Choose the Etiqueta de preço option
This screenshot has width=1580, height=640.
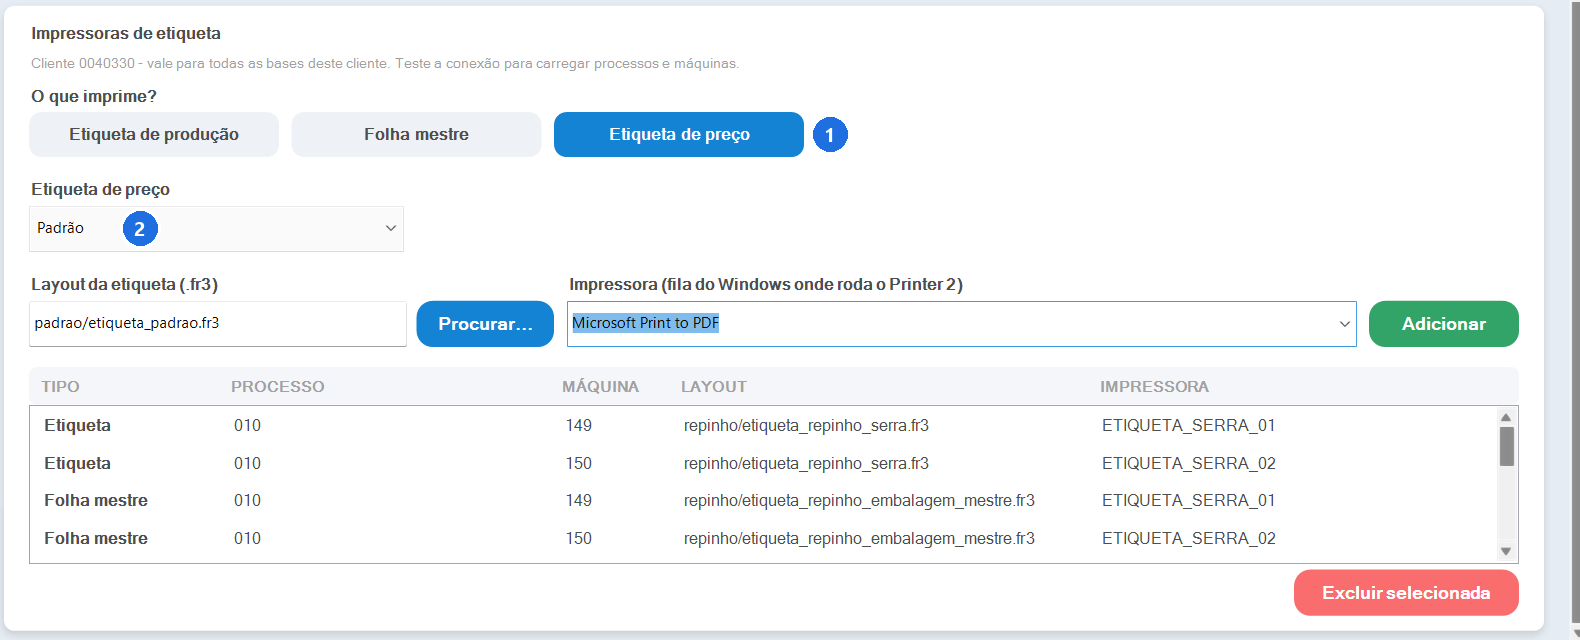pyautogui.click(x=679, y=134)
